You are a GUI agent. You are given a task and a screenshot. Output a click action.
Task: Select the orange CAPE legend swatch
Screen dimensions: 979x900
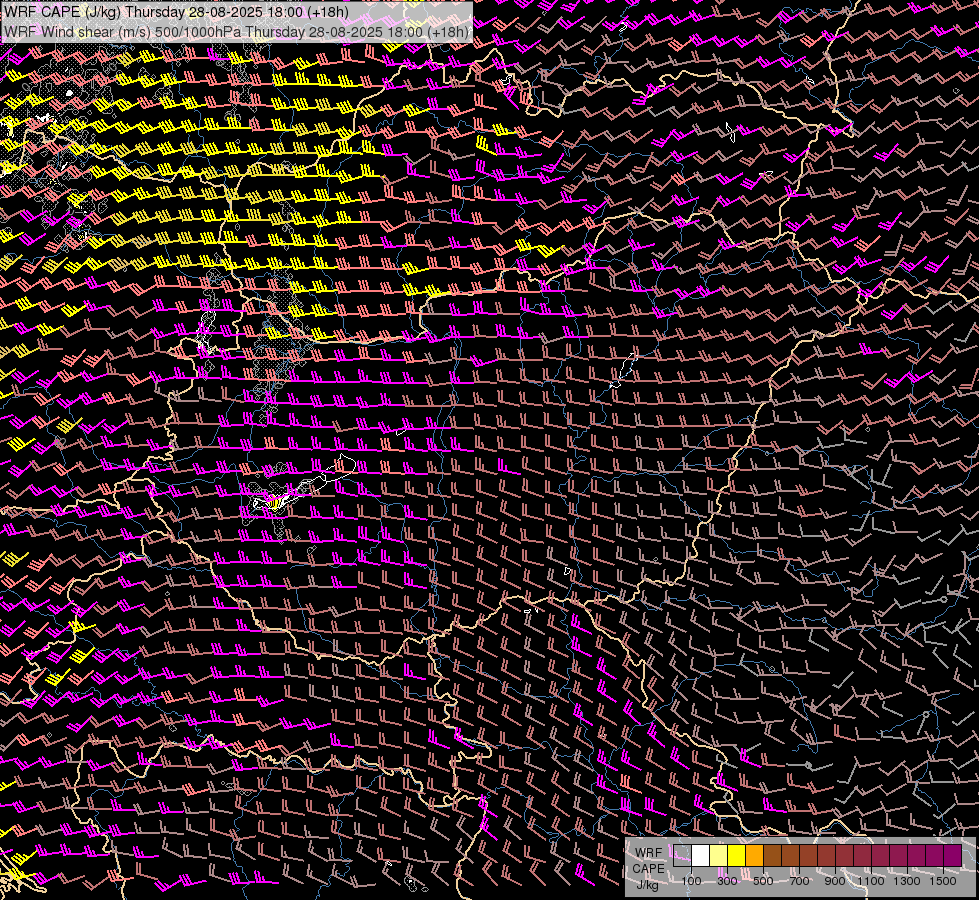point(754,855)
